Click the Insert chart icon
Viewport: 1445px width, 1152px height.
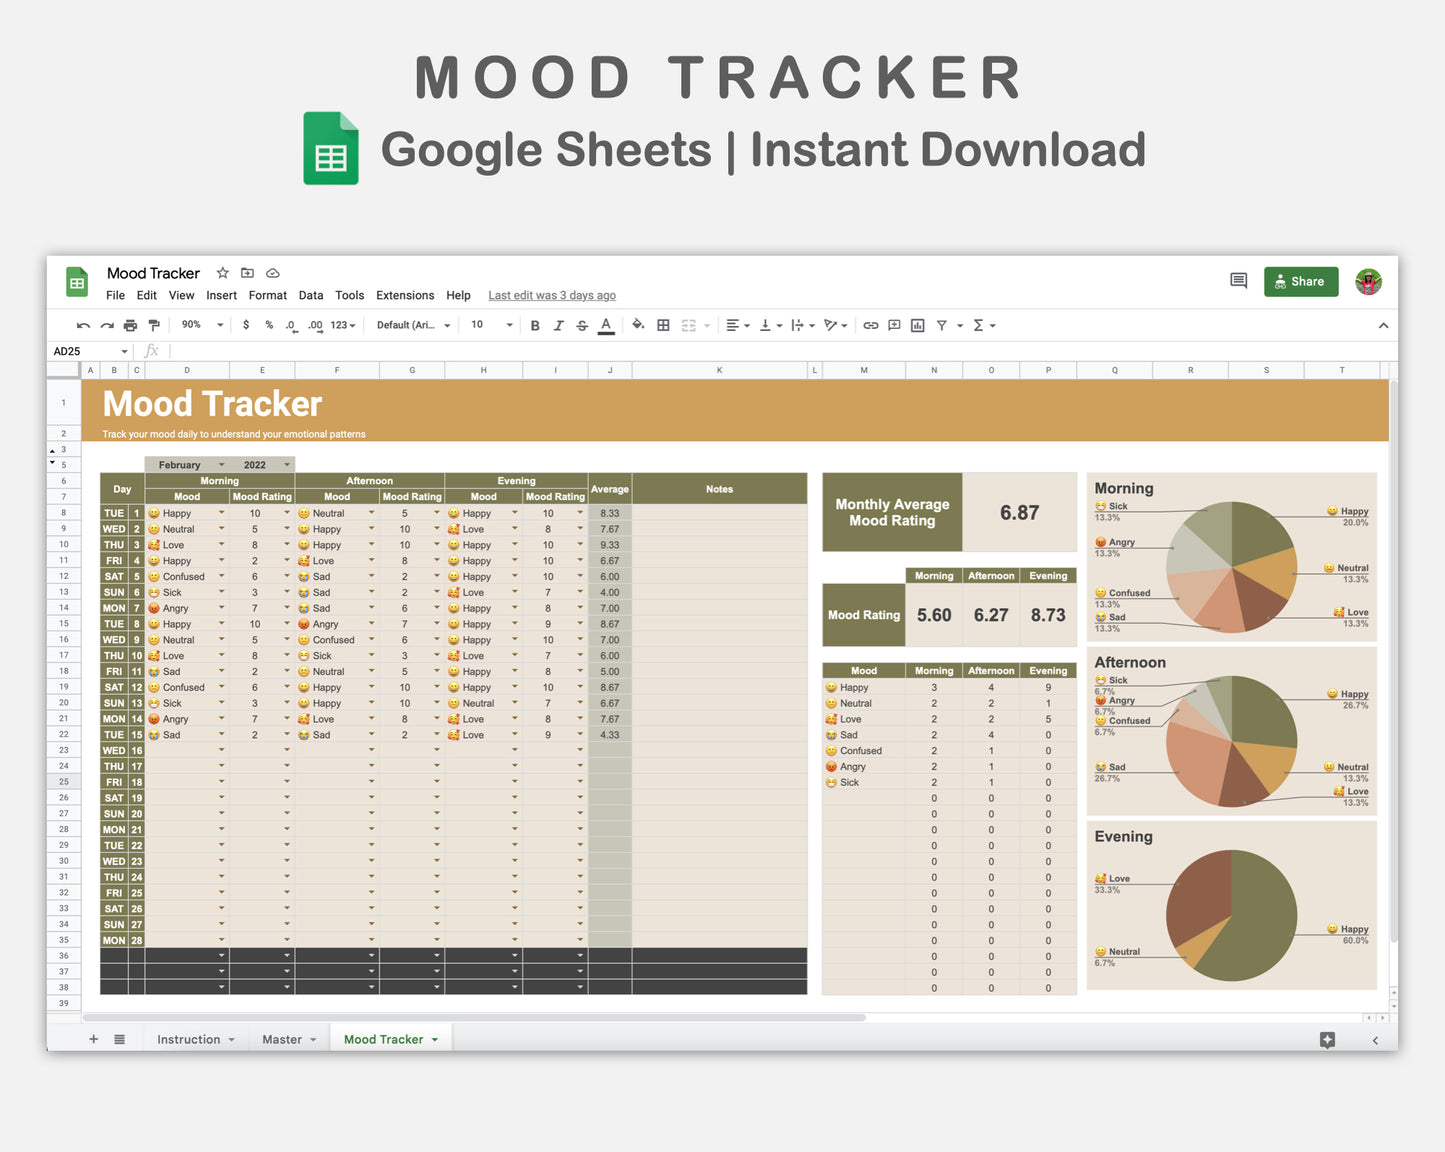[x=917, y=325]
